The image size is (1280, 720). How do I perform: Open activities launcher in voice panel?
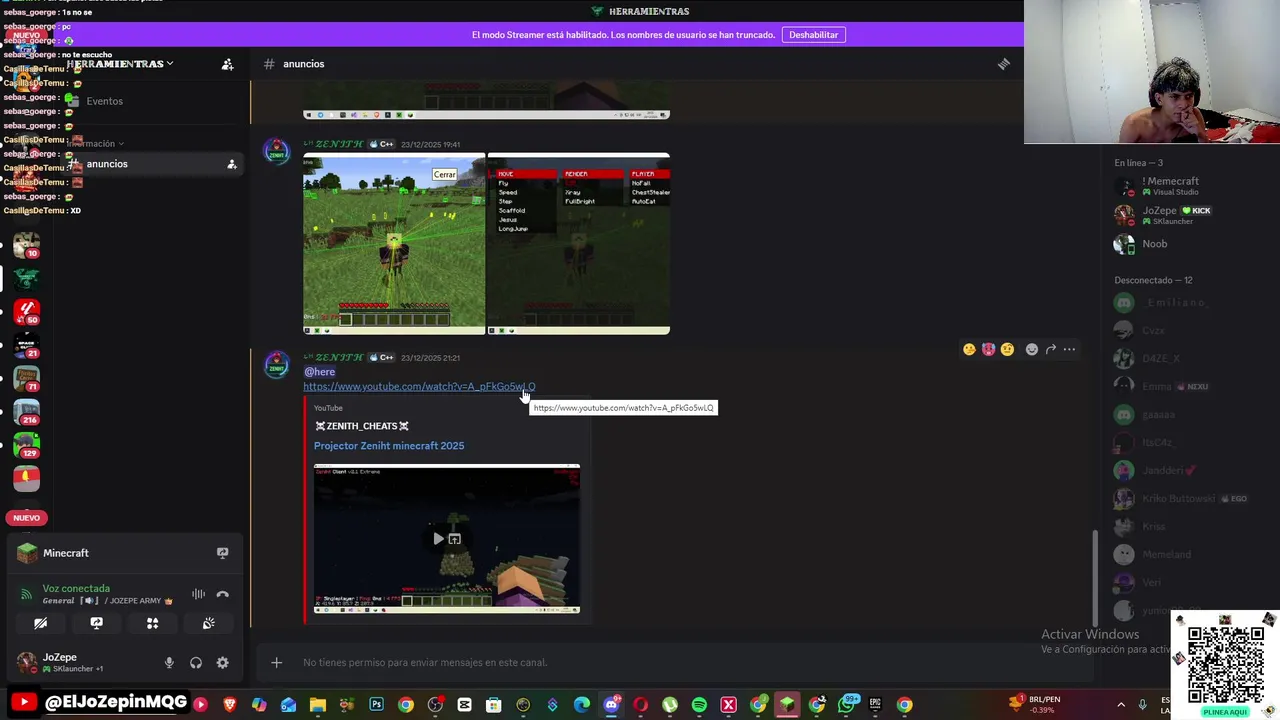pyautogui.click(x=153, y=623)
